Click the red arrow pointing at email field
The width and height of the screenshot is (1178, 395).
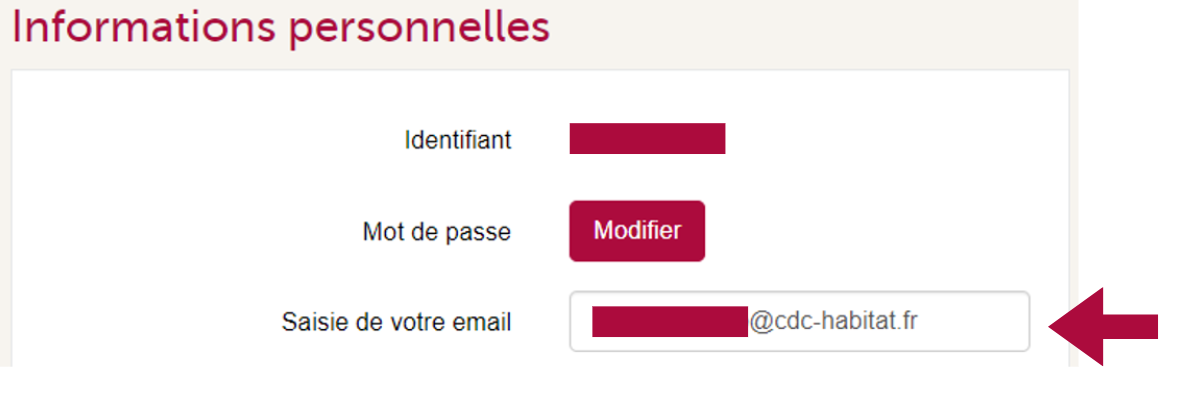(x=1103, y=327)
